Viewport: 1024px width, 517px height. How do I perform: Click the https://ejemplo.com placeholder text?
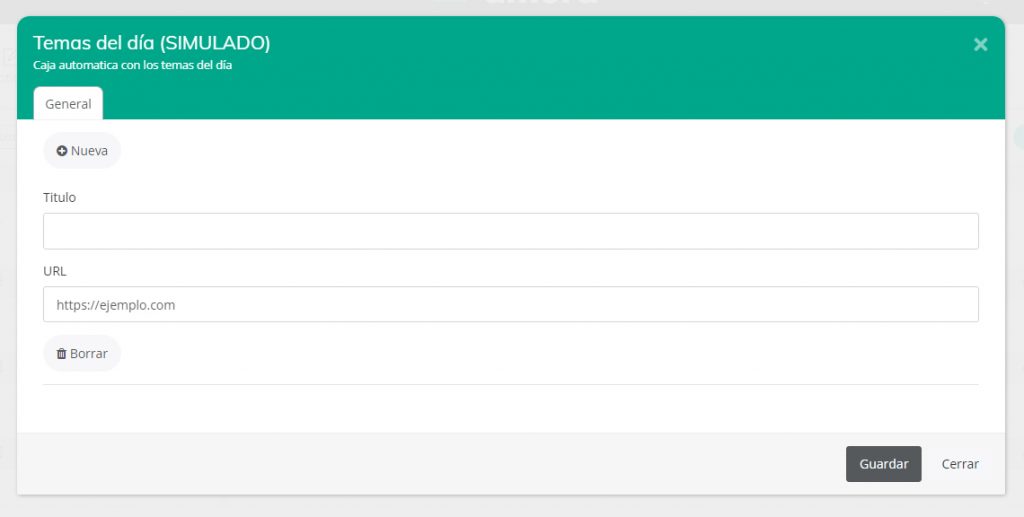pos(116,305)
